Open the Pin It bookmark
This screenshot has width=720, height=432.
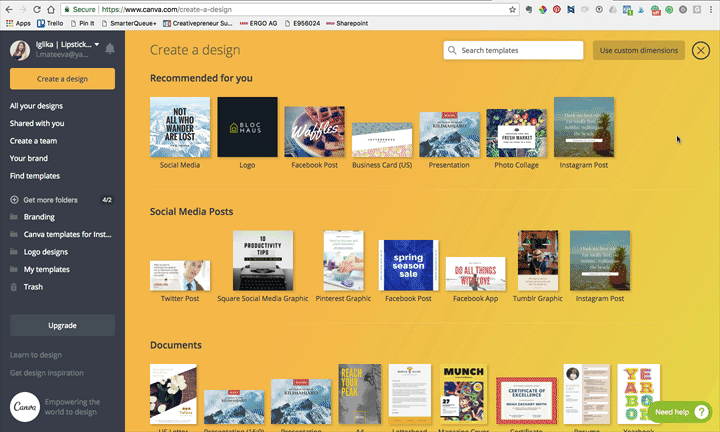click(82, 23)
